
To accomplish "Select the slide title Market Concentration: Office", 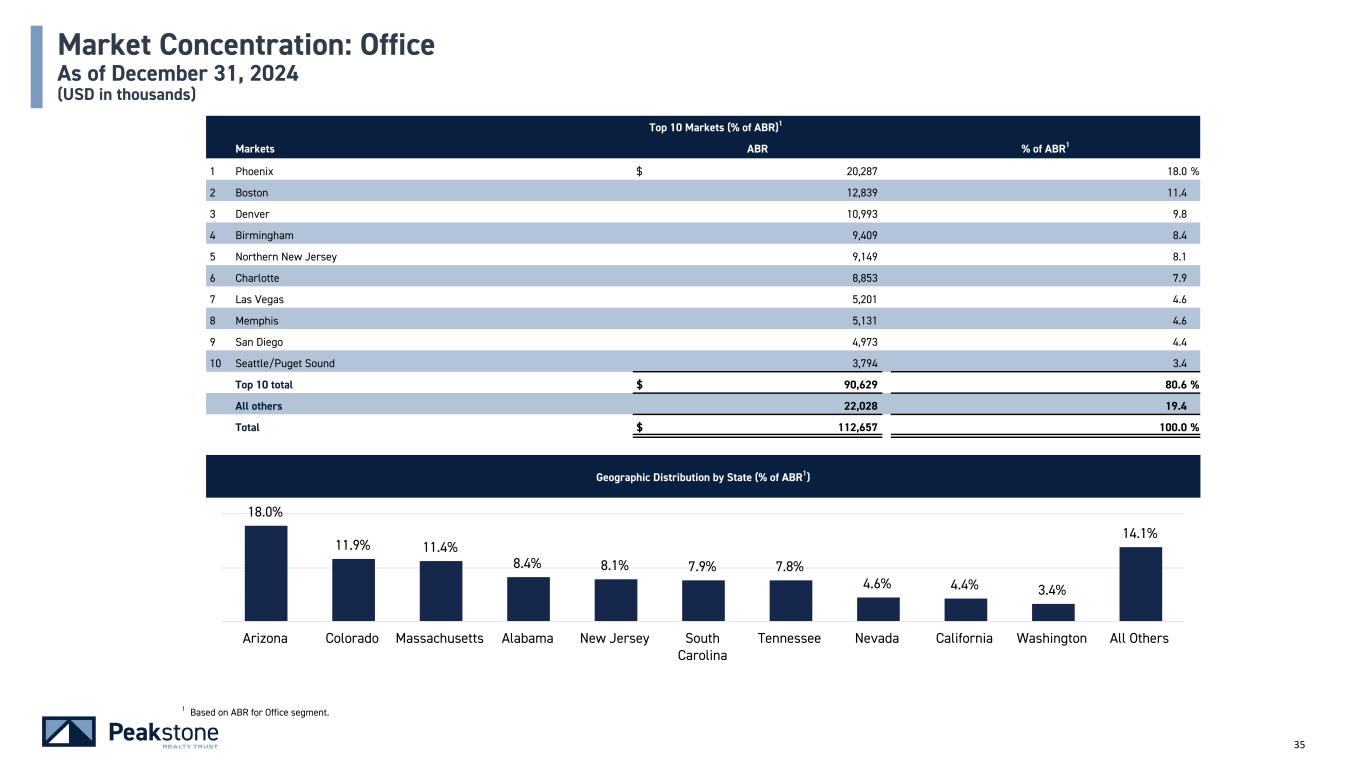I will tap(246, 45).
